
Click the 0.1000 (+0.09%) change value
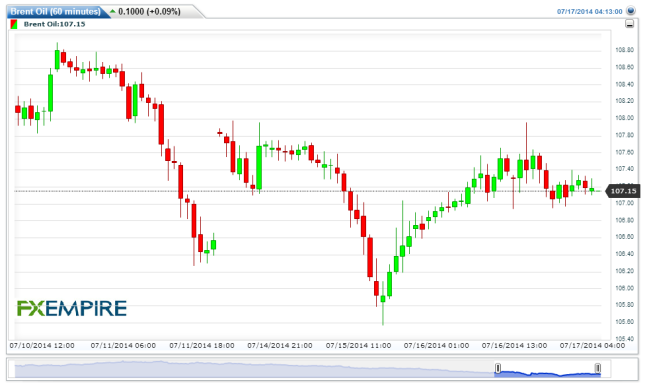pyautogui.click(x=149, y=12)
